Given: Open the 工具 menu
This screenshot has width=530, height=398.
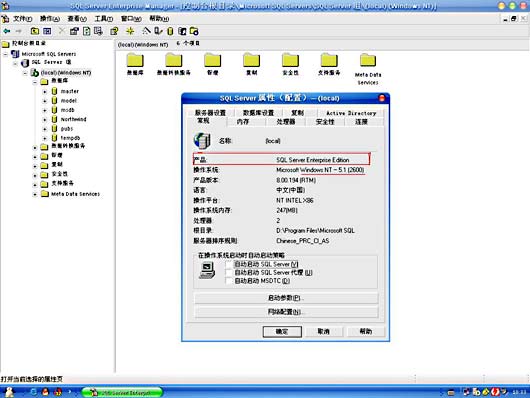Looking at the screenshot, I should click(103, 19).
